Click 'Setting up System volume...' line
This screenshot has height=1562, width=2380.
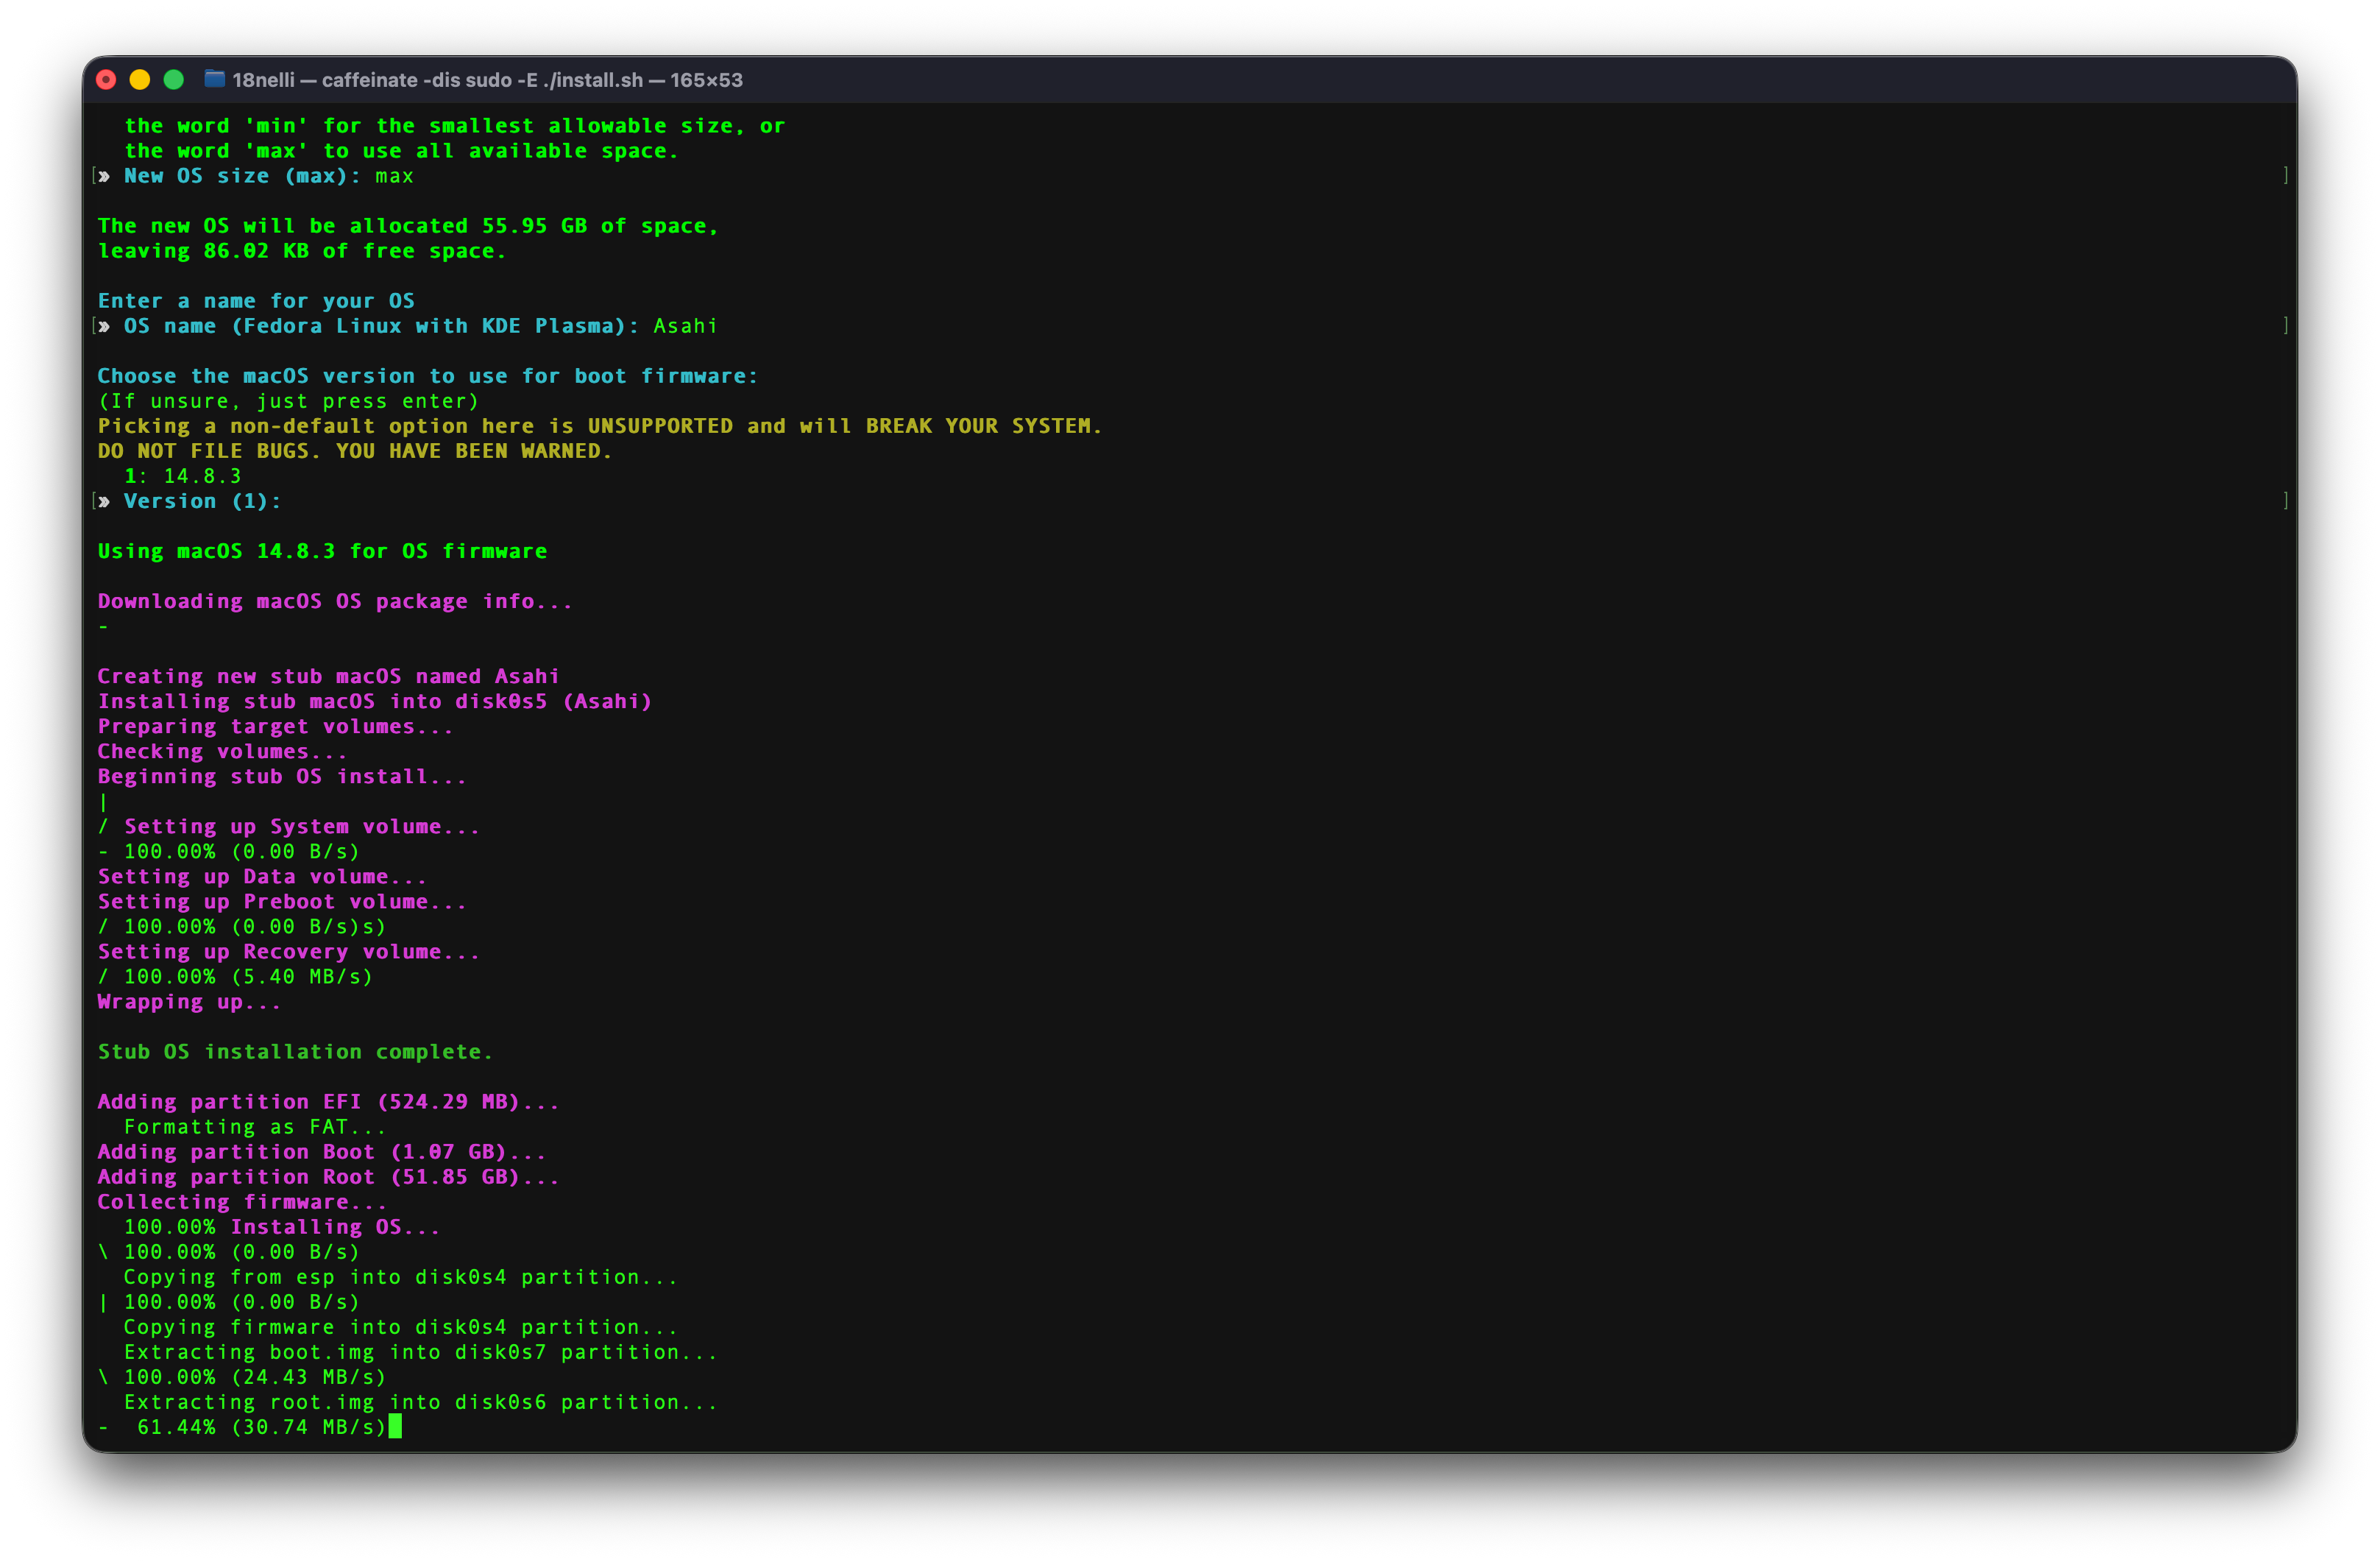(x=302, y=826)
